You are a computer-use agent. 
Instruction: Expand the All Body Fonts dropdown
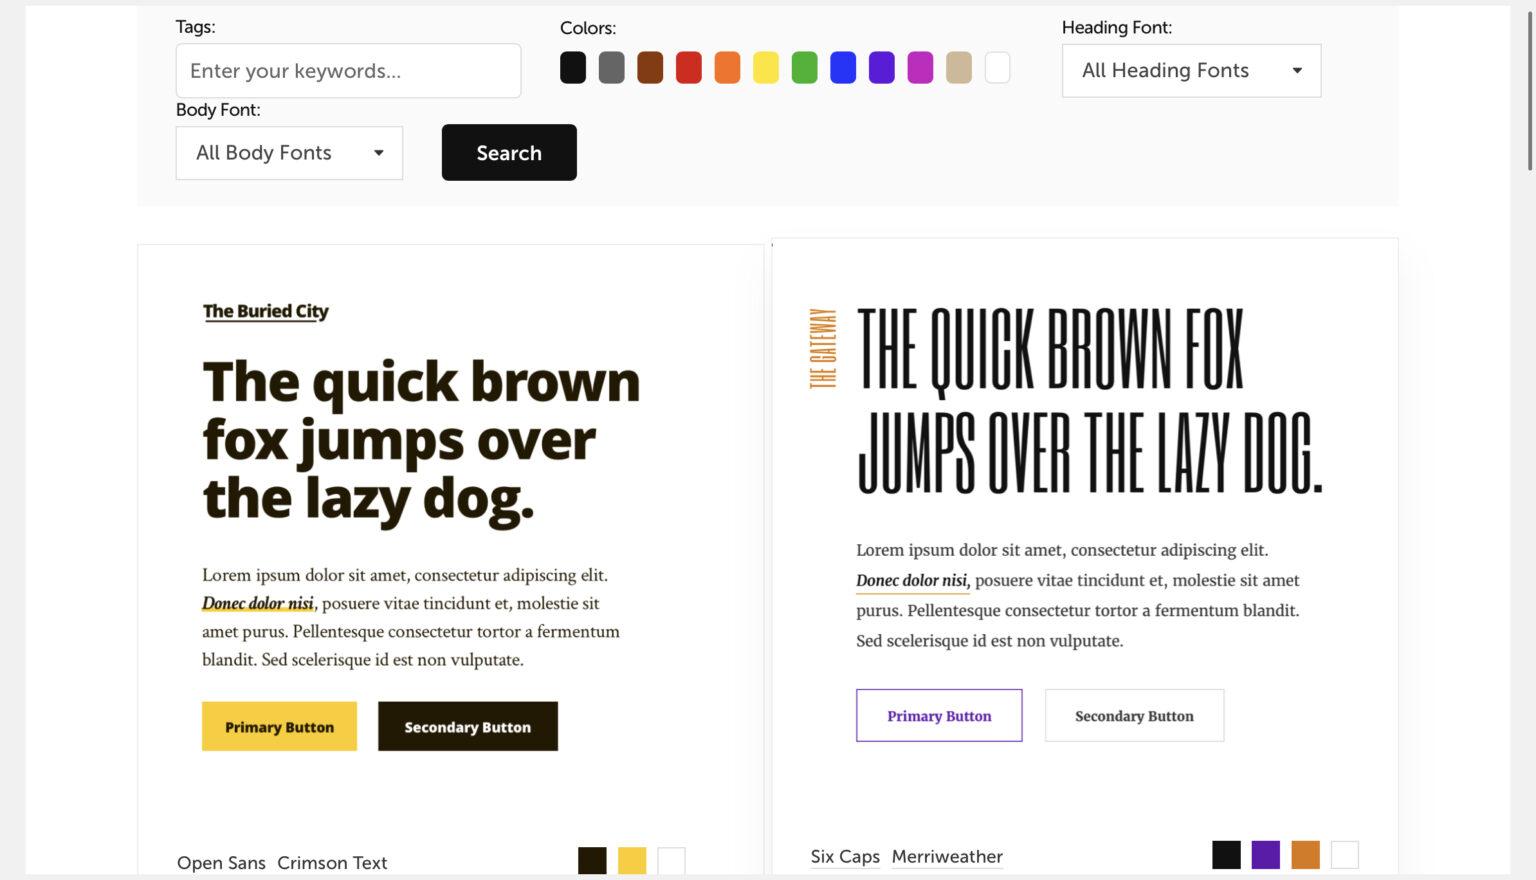click(289, 153)
